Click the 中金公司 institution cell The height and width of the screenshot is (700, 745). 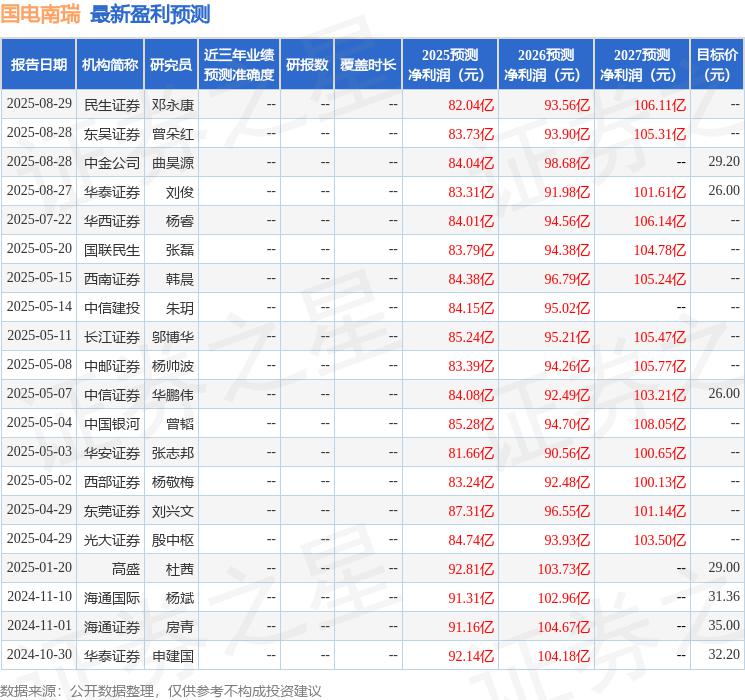point(112,163)
